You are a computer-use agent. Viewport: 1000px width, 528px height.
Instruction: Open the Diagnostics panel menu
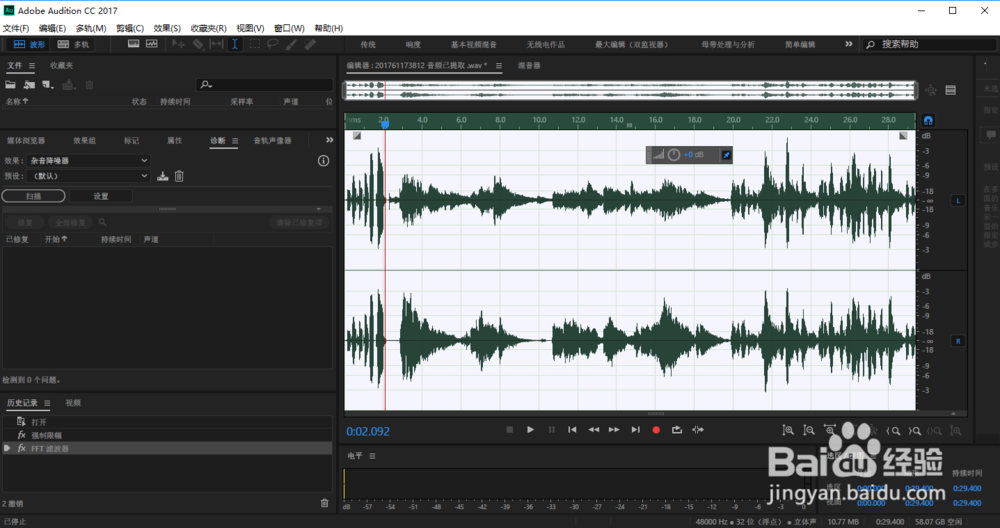pyautogui.click(x=235, y=141)
